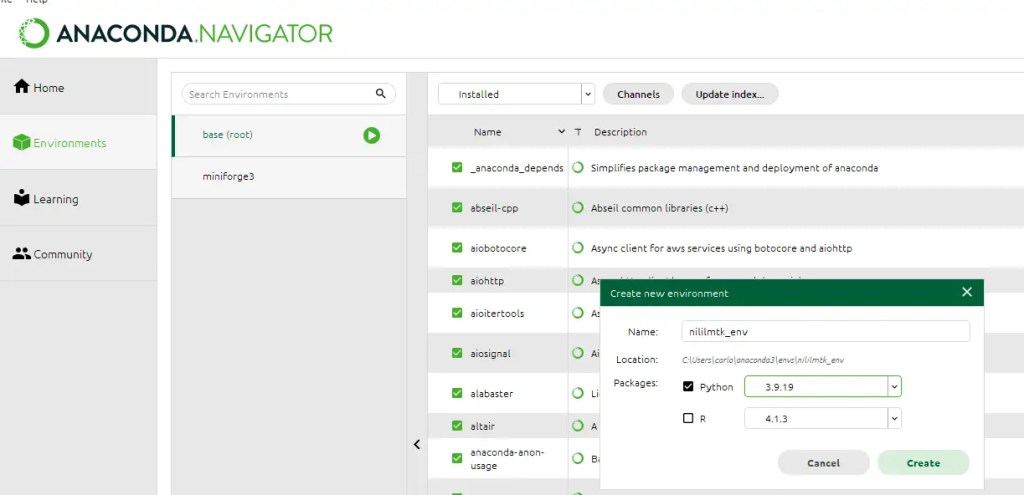The image size is (1024, 495).
Task: Click the Learning icon in sidebar
Action: pyautogui.click(x=21, y=198)
